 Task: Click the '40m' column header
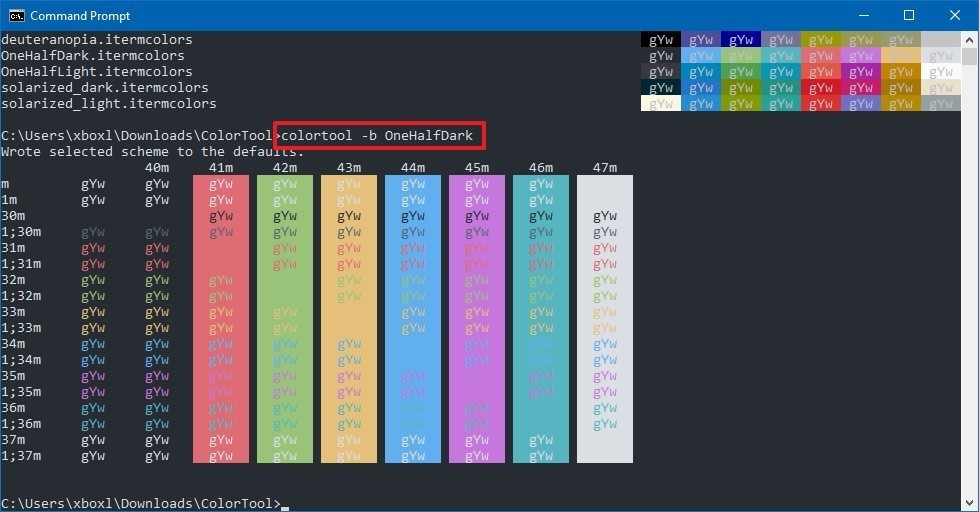point(157,167)
